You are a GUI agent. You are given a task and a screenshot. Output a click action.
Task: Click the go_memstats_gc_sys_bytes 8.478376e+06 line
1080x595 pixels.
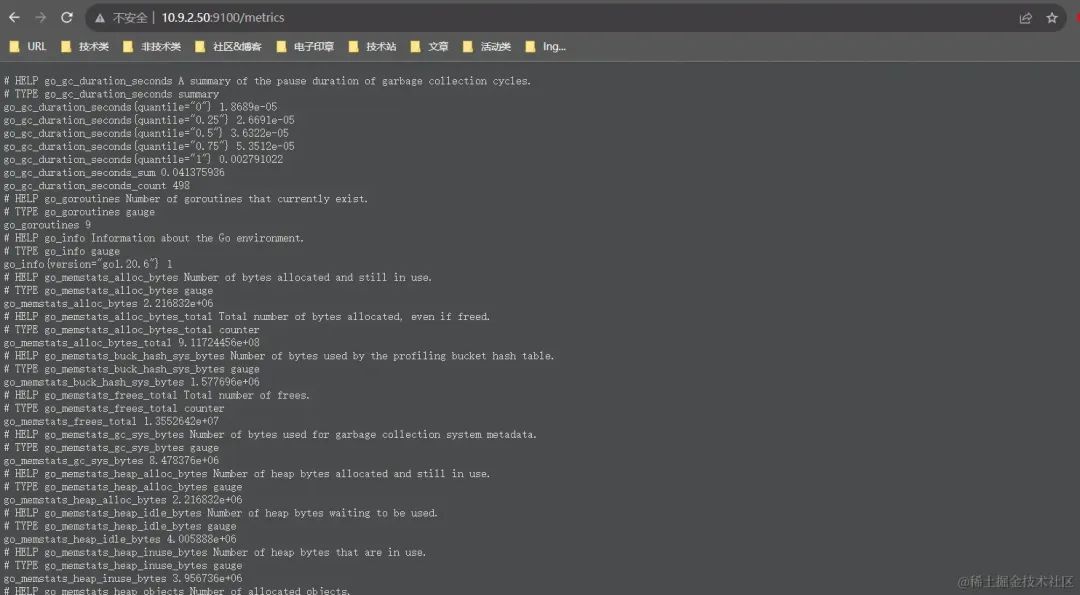[111, 461]
